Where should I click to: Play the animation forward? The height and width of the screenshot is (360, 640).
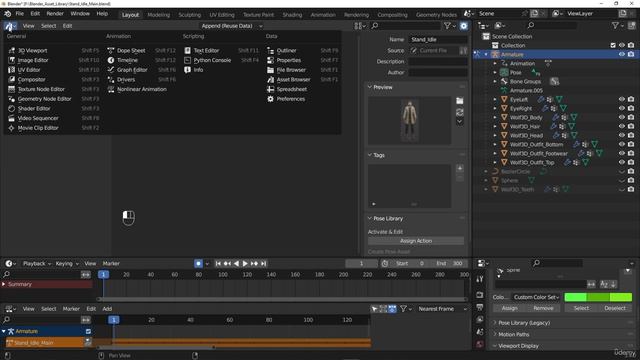[245, 264]
